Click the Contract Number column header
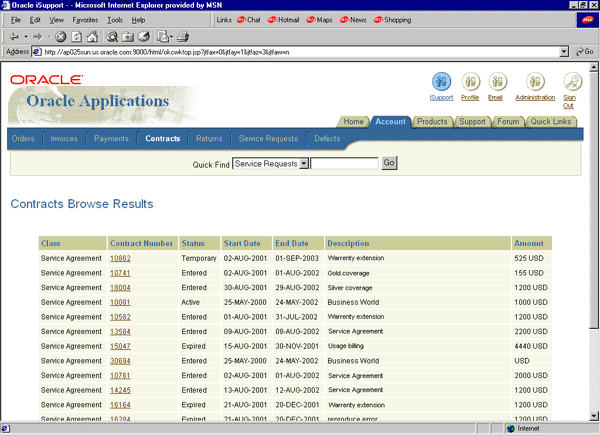Screen dimensions: 600x436 142,243
